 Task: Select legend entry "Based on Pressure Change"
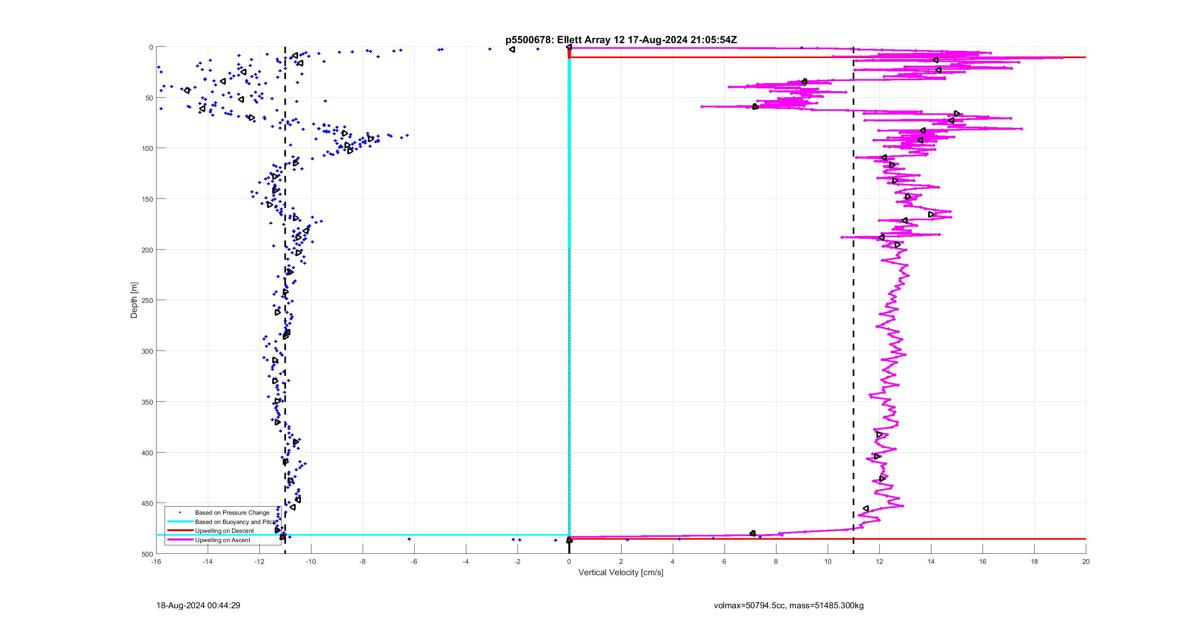[x=232, y=512]
